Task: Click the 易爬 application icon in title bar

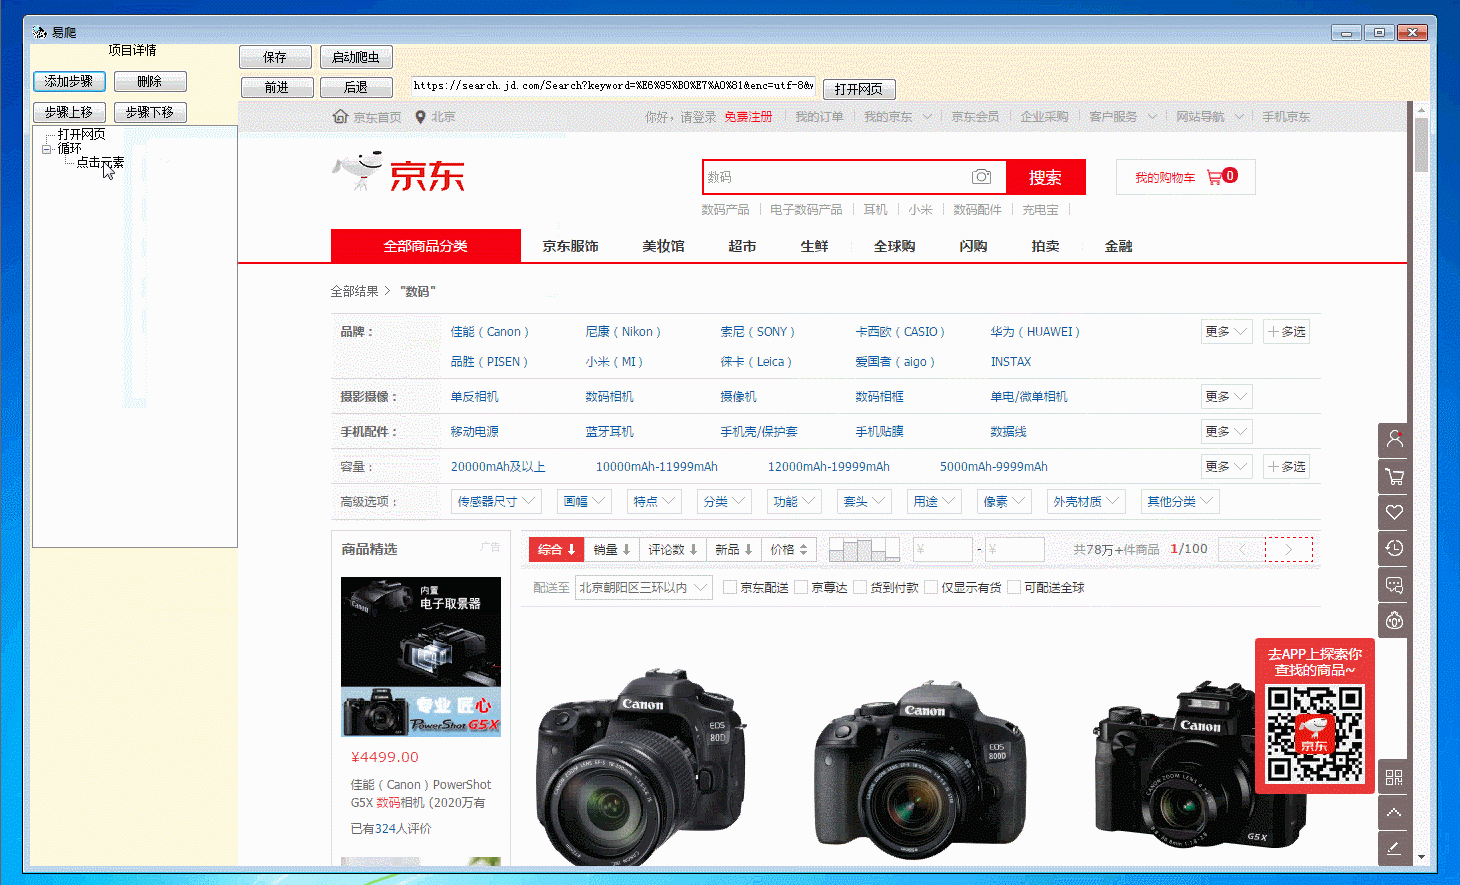Action: (40, 32)
